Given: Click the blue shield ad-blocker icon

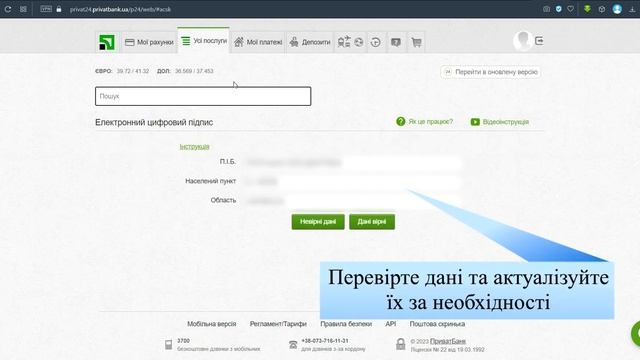Looking at the screenshot, I should click(x=559, y=9).
